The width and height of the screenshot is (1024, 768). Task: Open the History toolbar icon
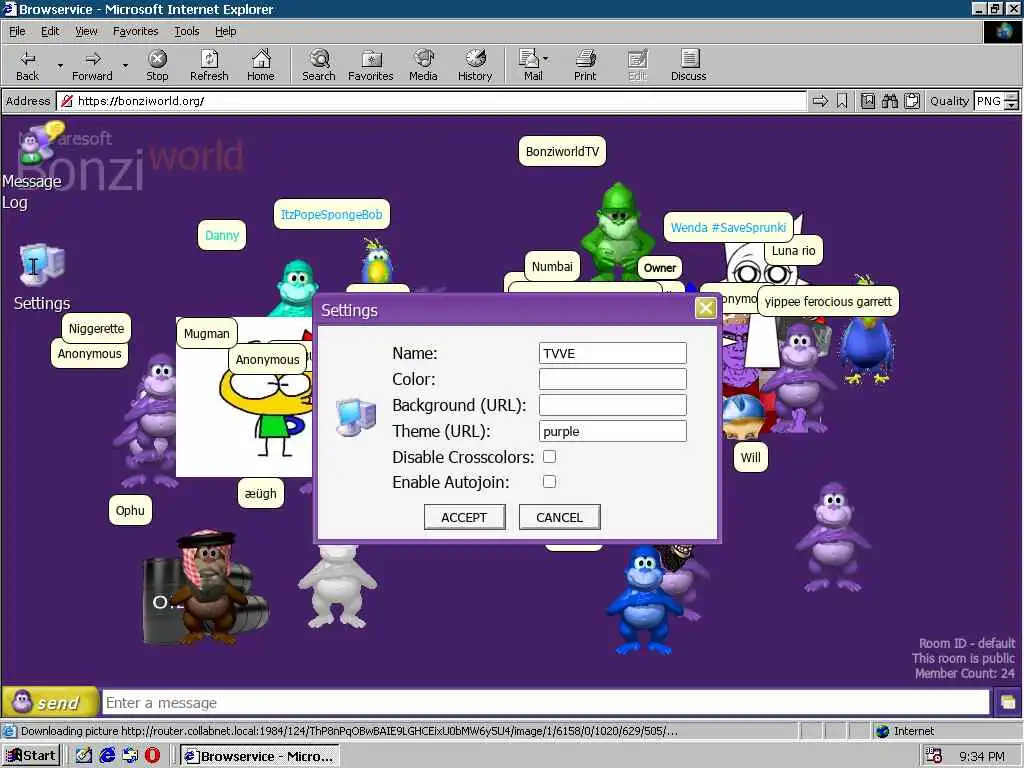pos(475,65)
